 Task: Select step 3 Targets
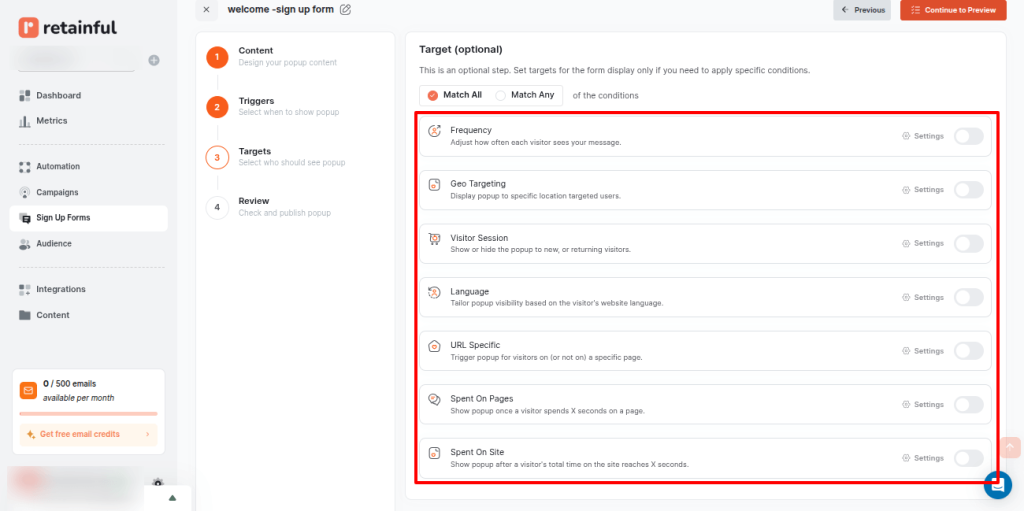(217, 157)
